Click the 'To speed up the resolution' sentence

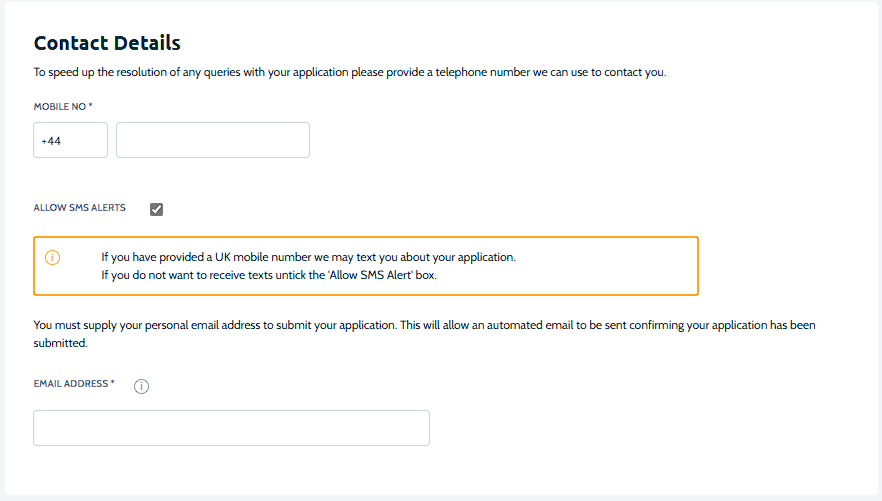pos(350,72)
